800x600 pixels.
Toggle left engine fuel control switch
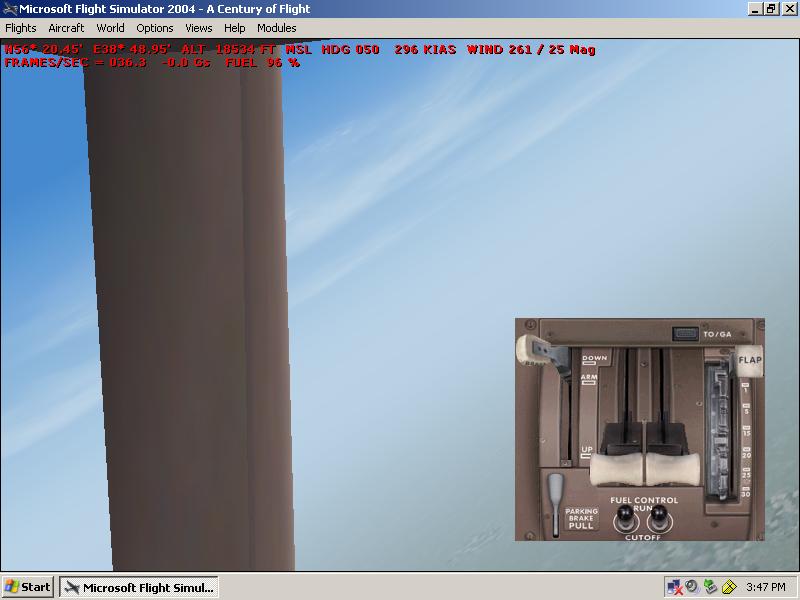click(x=626, y=518)
